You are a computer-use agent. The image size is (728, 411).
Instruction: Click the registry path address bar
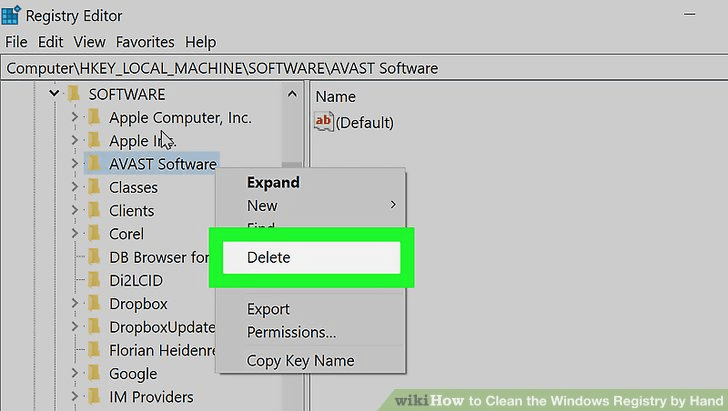[364, 68]
